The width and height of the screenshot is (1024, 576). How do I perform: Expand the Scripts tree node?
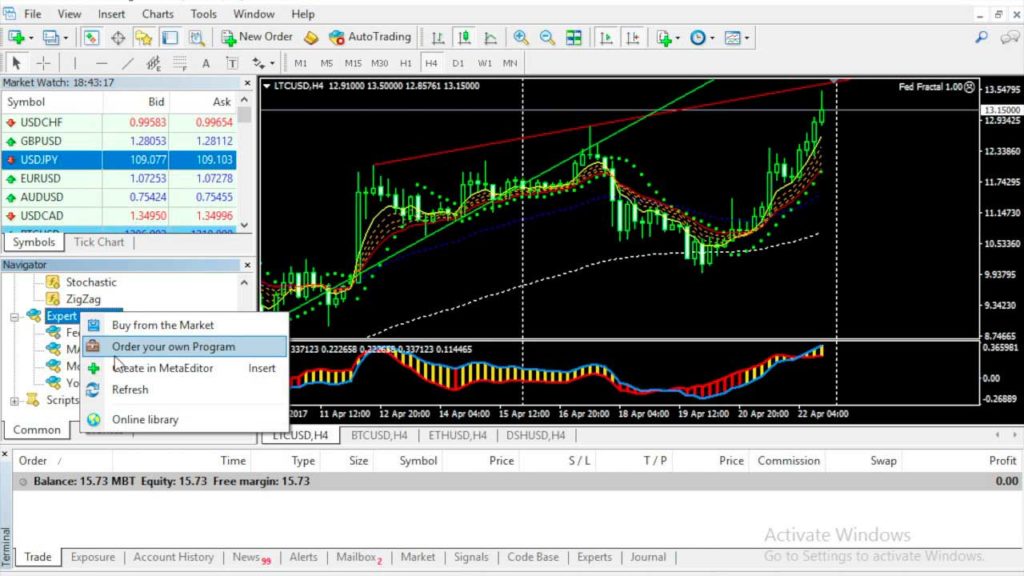(13, 400)
